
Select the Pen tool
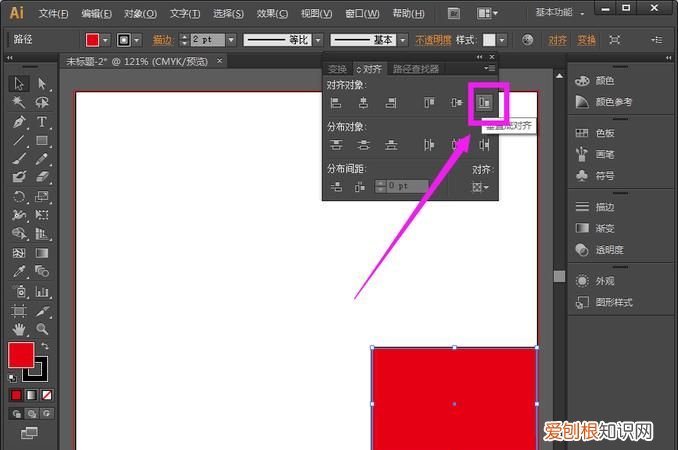(19, 121)
